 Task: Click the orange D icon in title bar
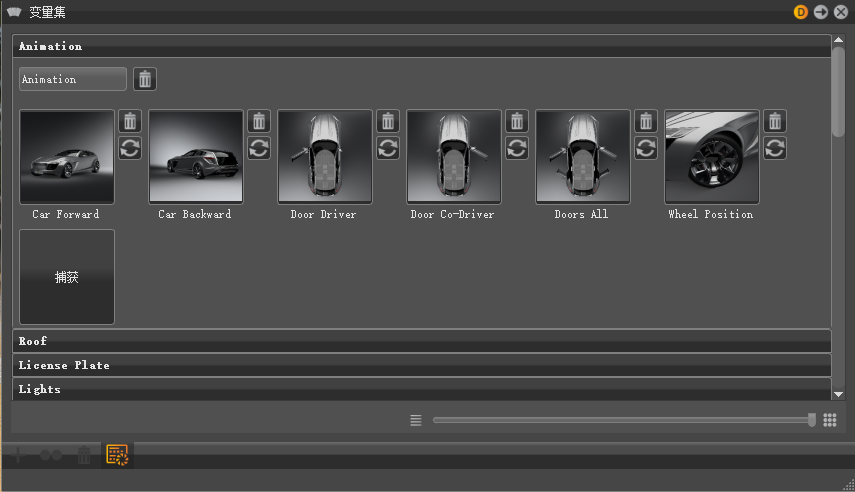tap(800, 12)
